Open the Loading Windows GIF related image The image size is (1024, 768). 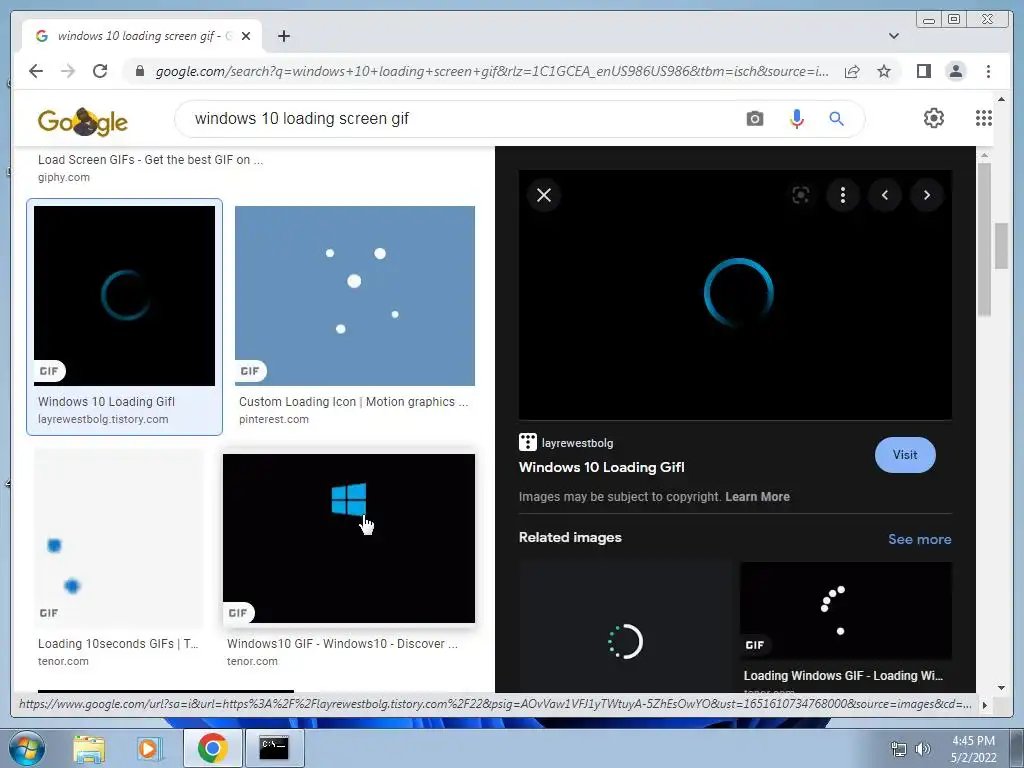pyautogui.click(x=845, y=610)
